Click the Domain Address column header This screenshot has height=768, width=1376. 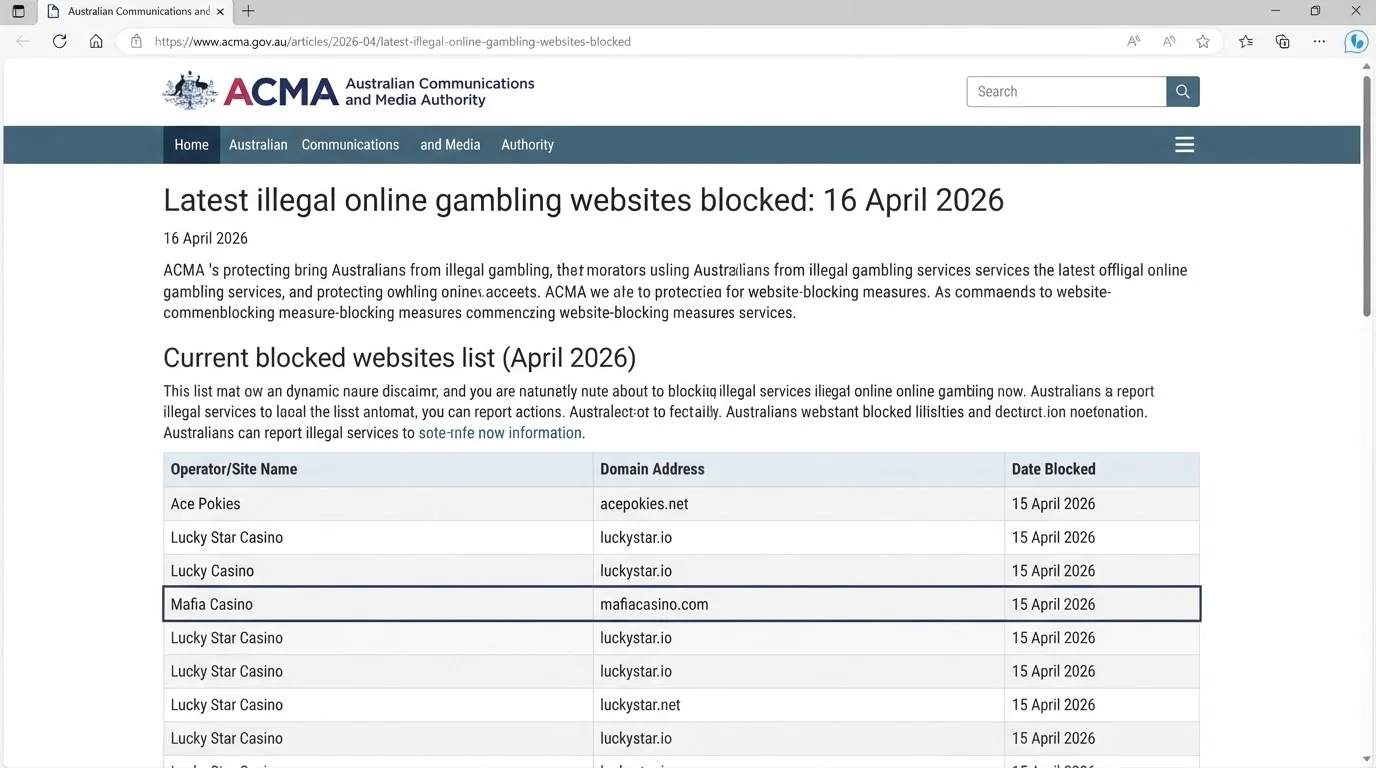click(799, 469)
